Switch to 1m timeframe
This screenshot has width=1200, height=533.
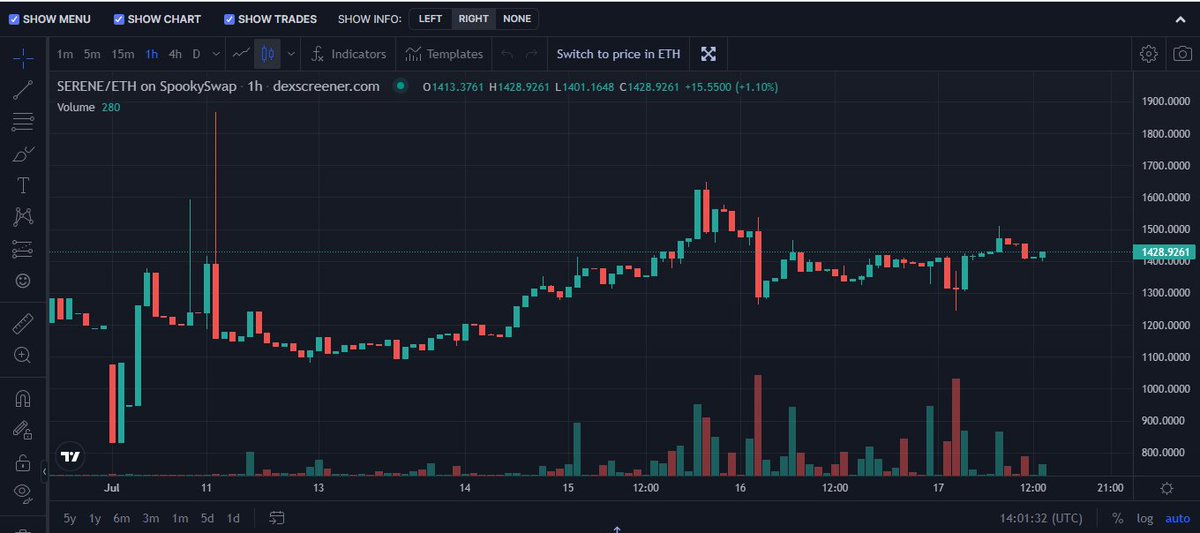[65, 54]
